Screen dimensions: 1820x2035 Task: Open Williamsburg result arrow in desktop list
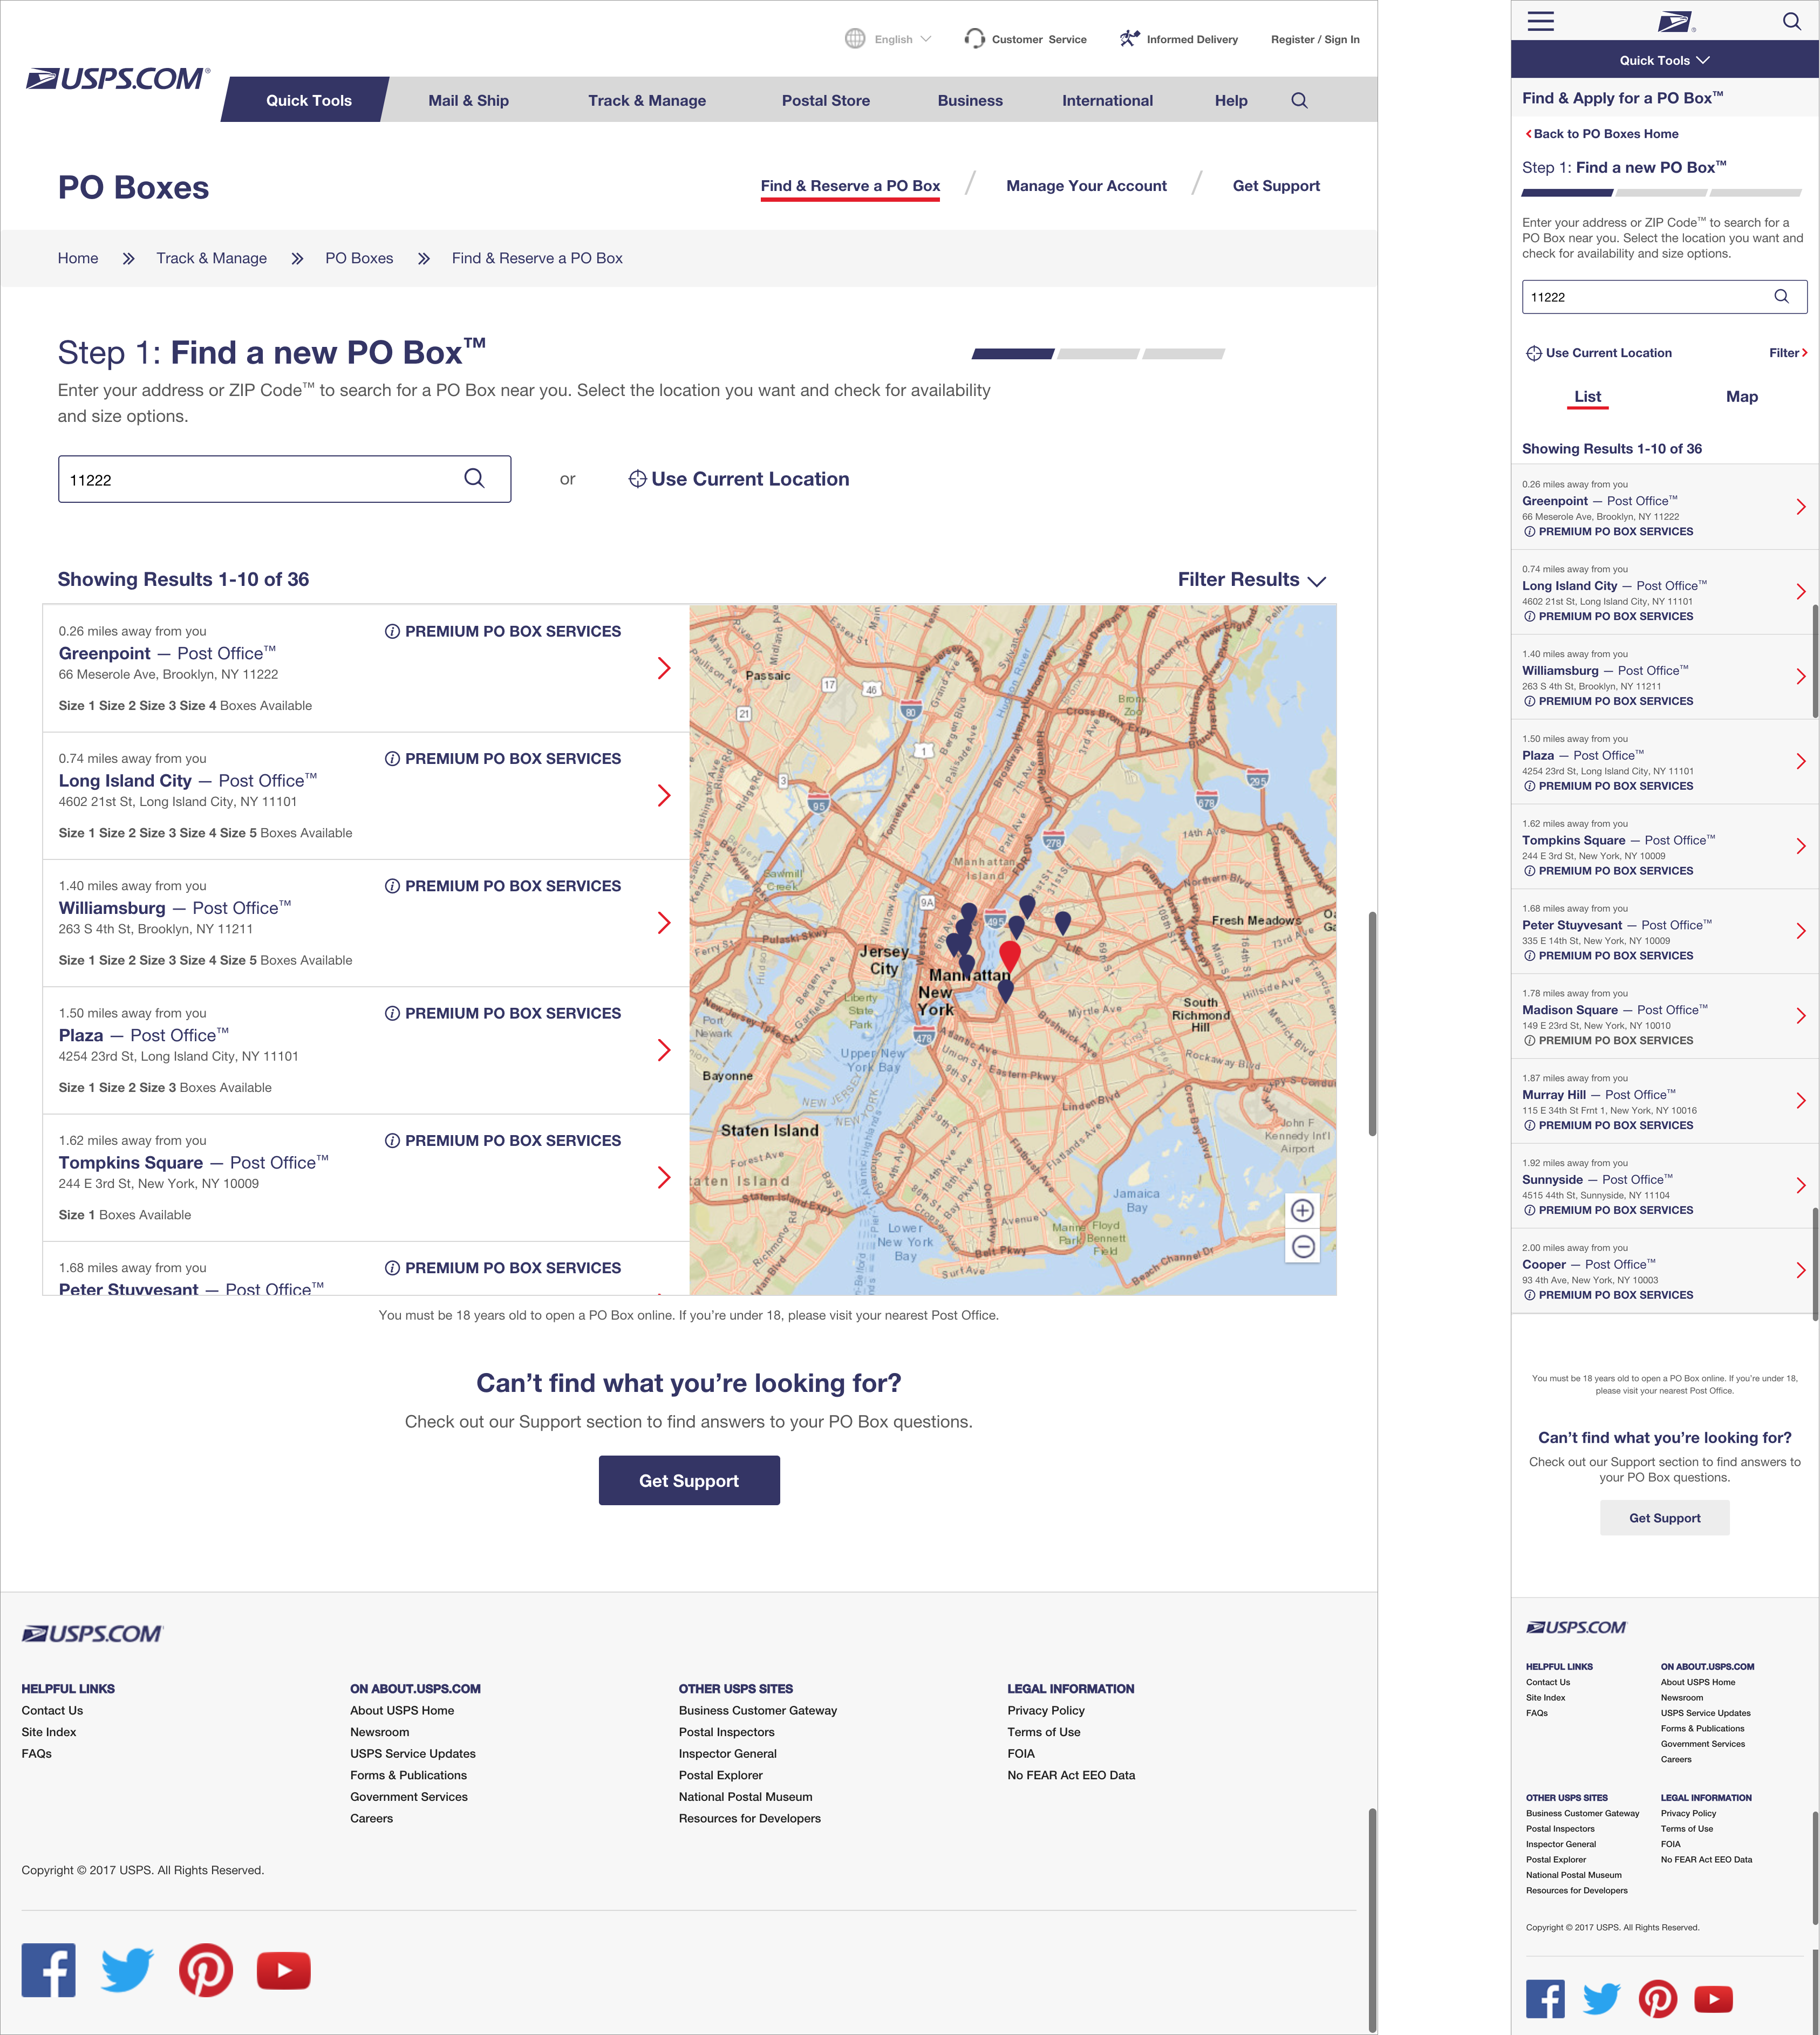click(x=664, y=922)
